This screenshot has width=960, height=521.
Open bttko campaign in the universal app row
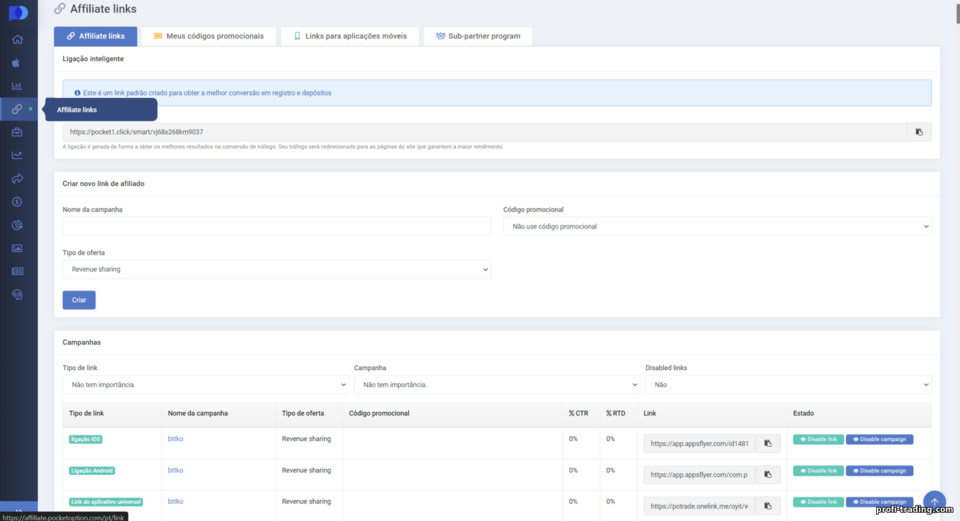point(175,501)
